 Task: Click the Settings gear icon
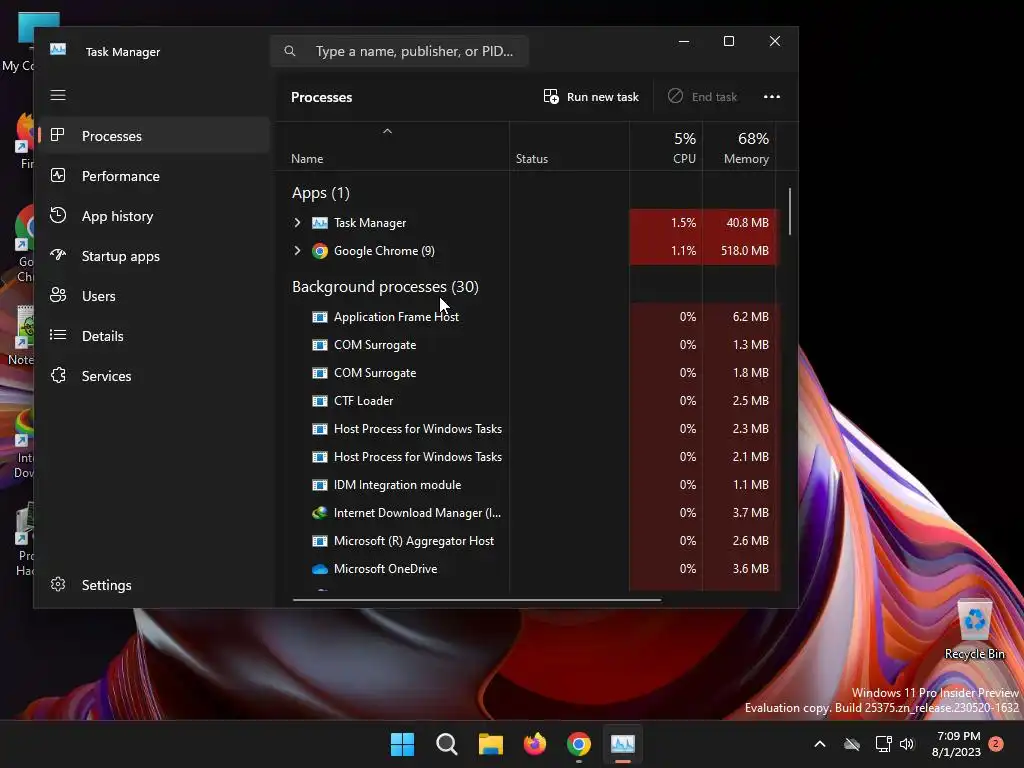pos(58,584)
